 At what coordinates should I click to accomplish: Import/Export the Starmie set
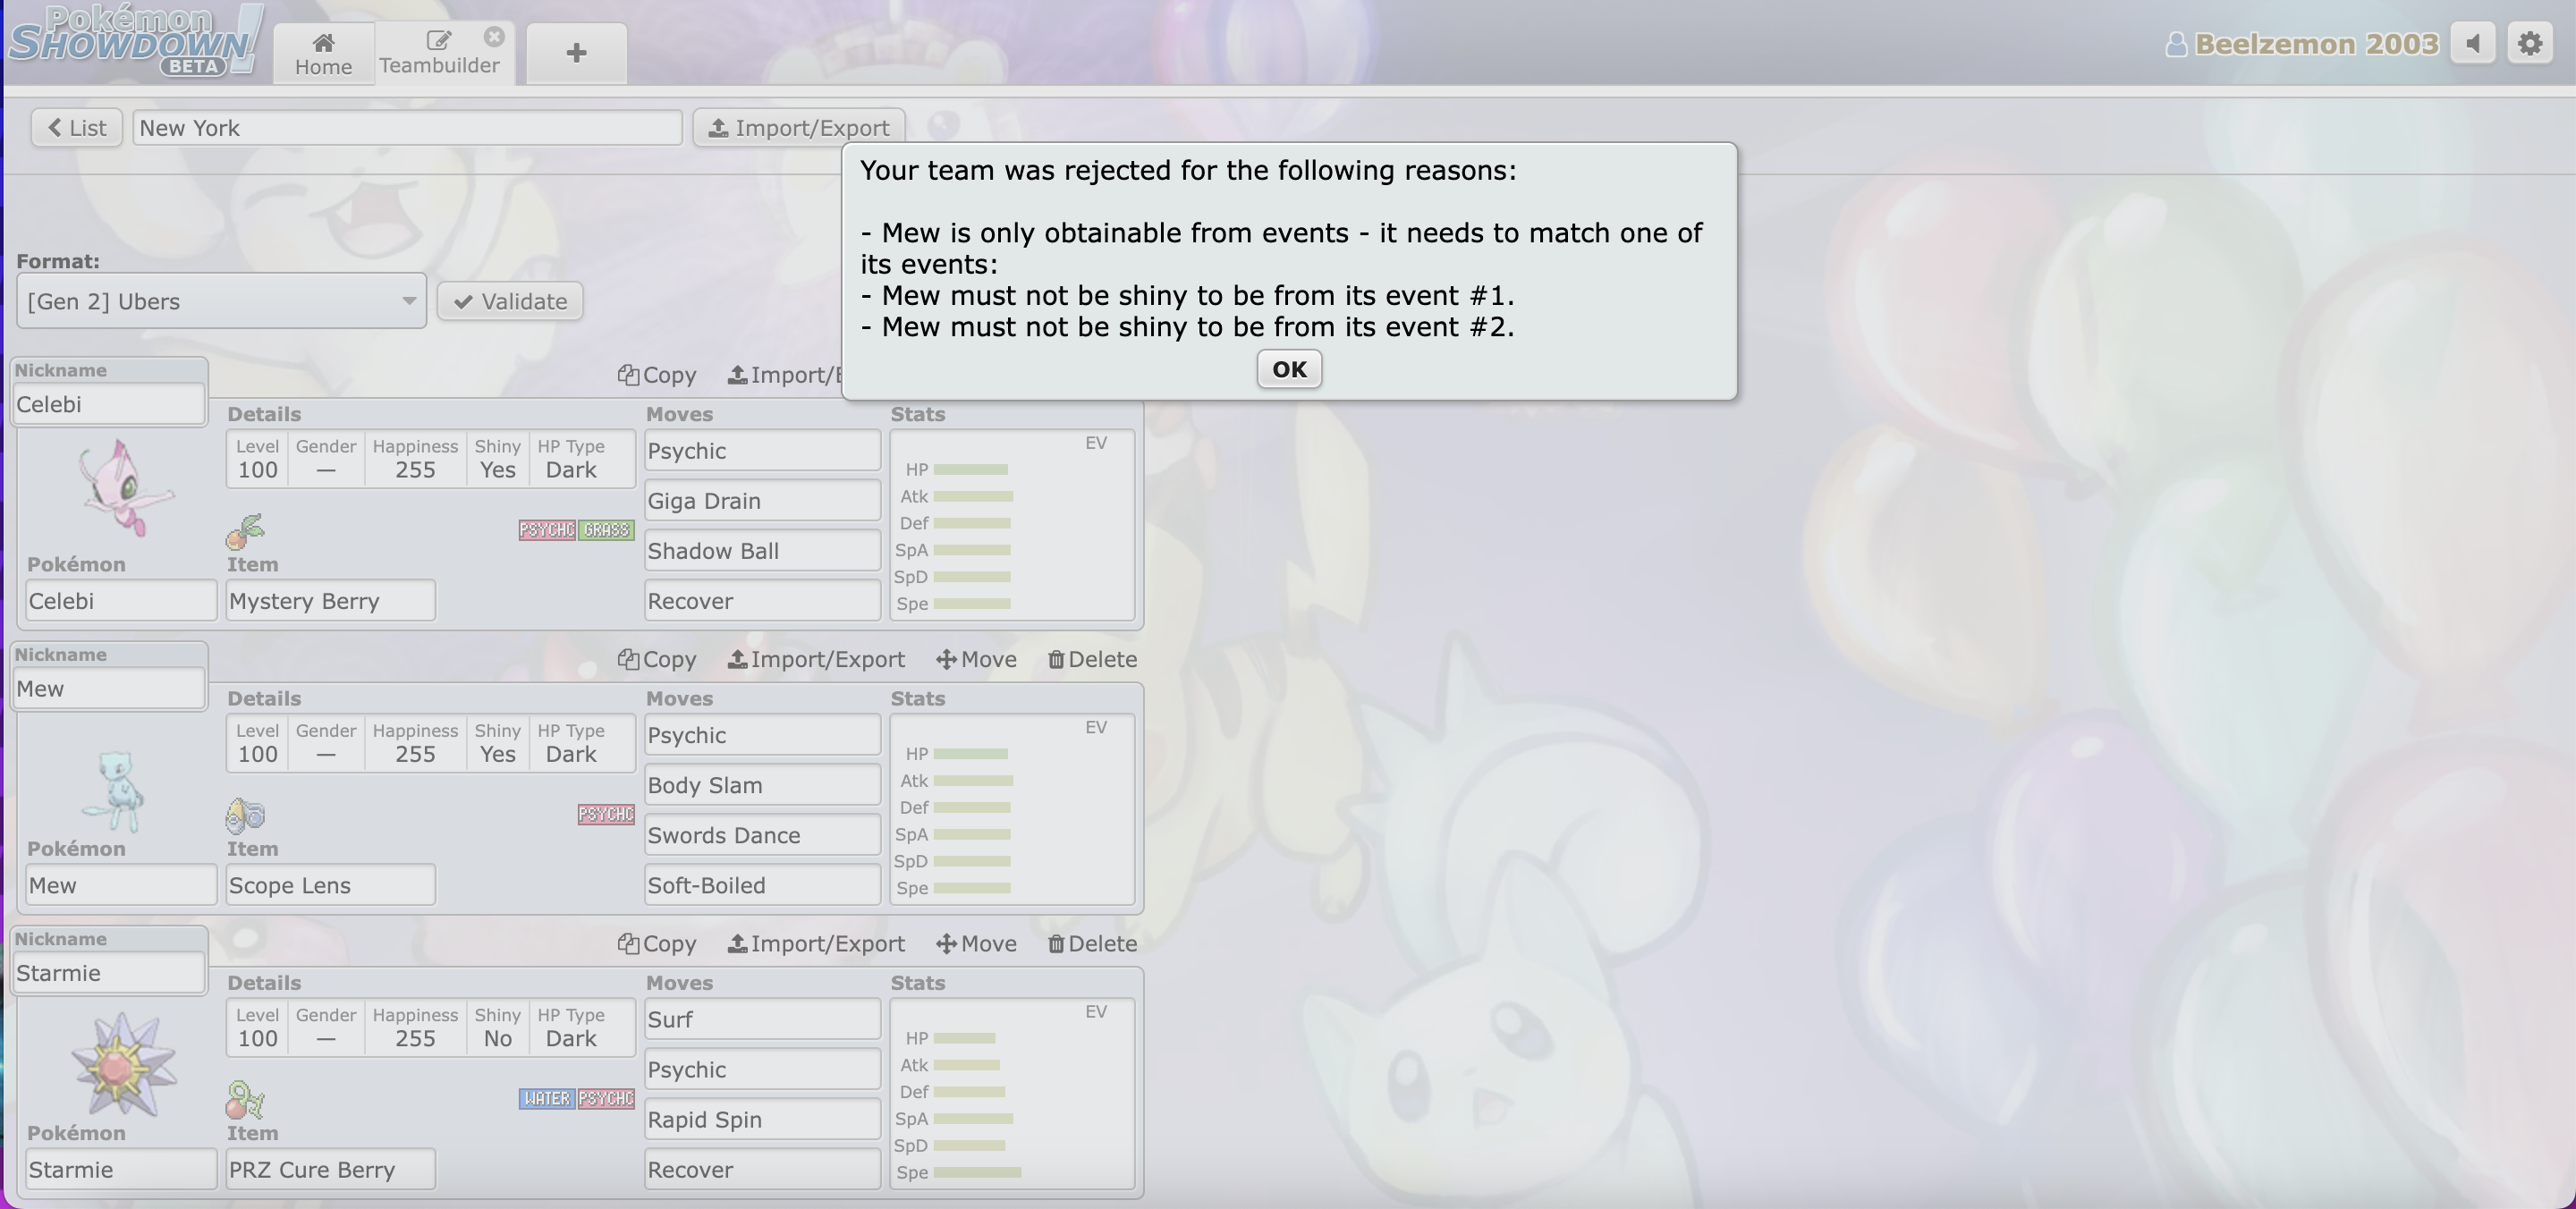pyautogui.click(x=816, y=943)
